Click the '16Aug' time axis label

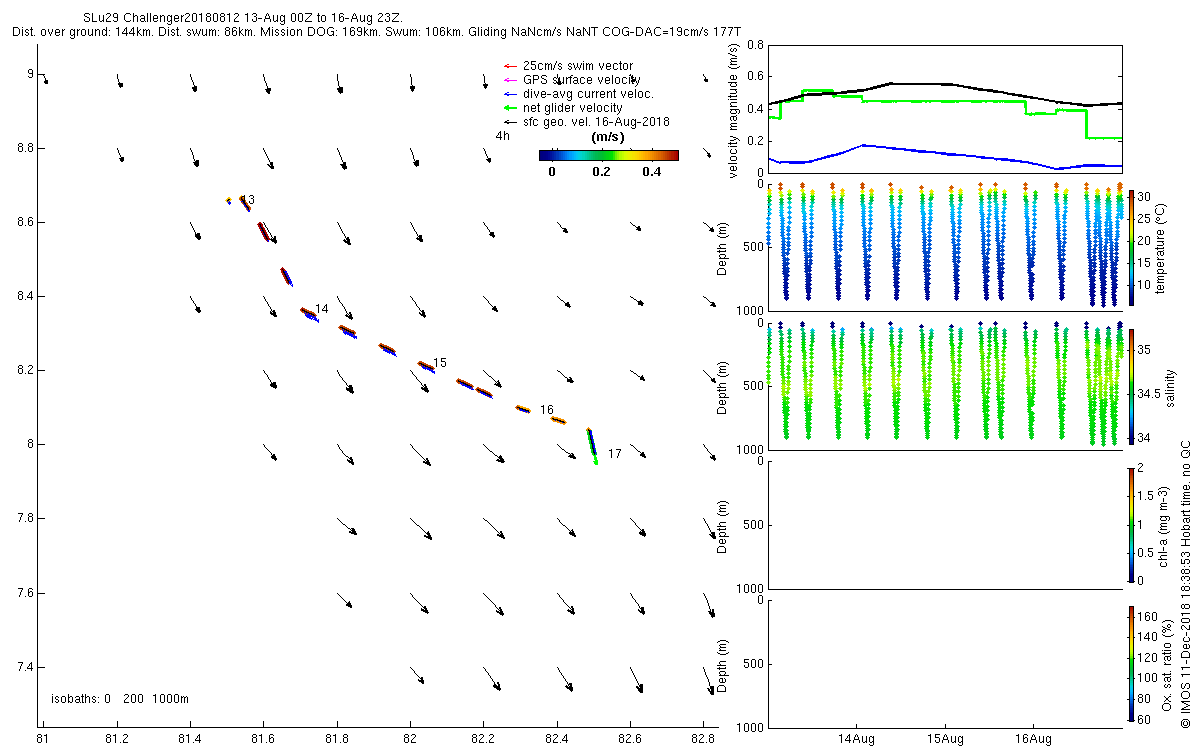pos(1032,739)
